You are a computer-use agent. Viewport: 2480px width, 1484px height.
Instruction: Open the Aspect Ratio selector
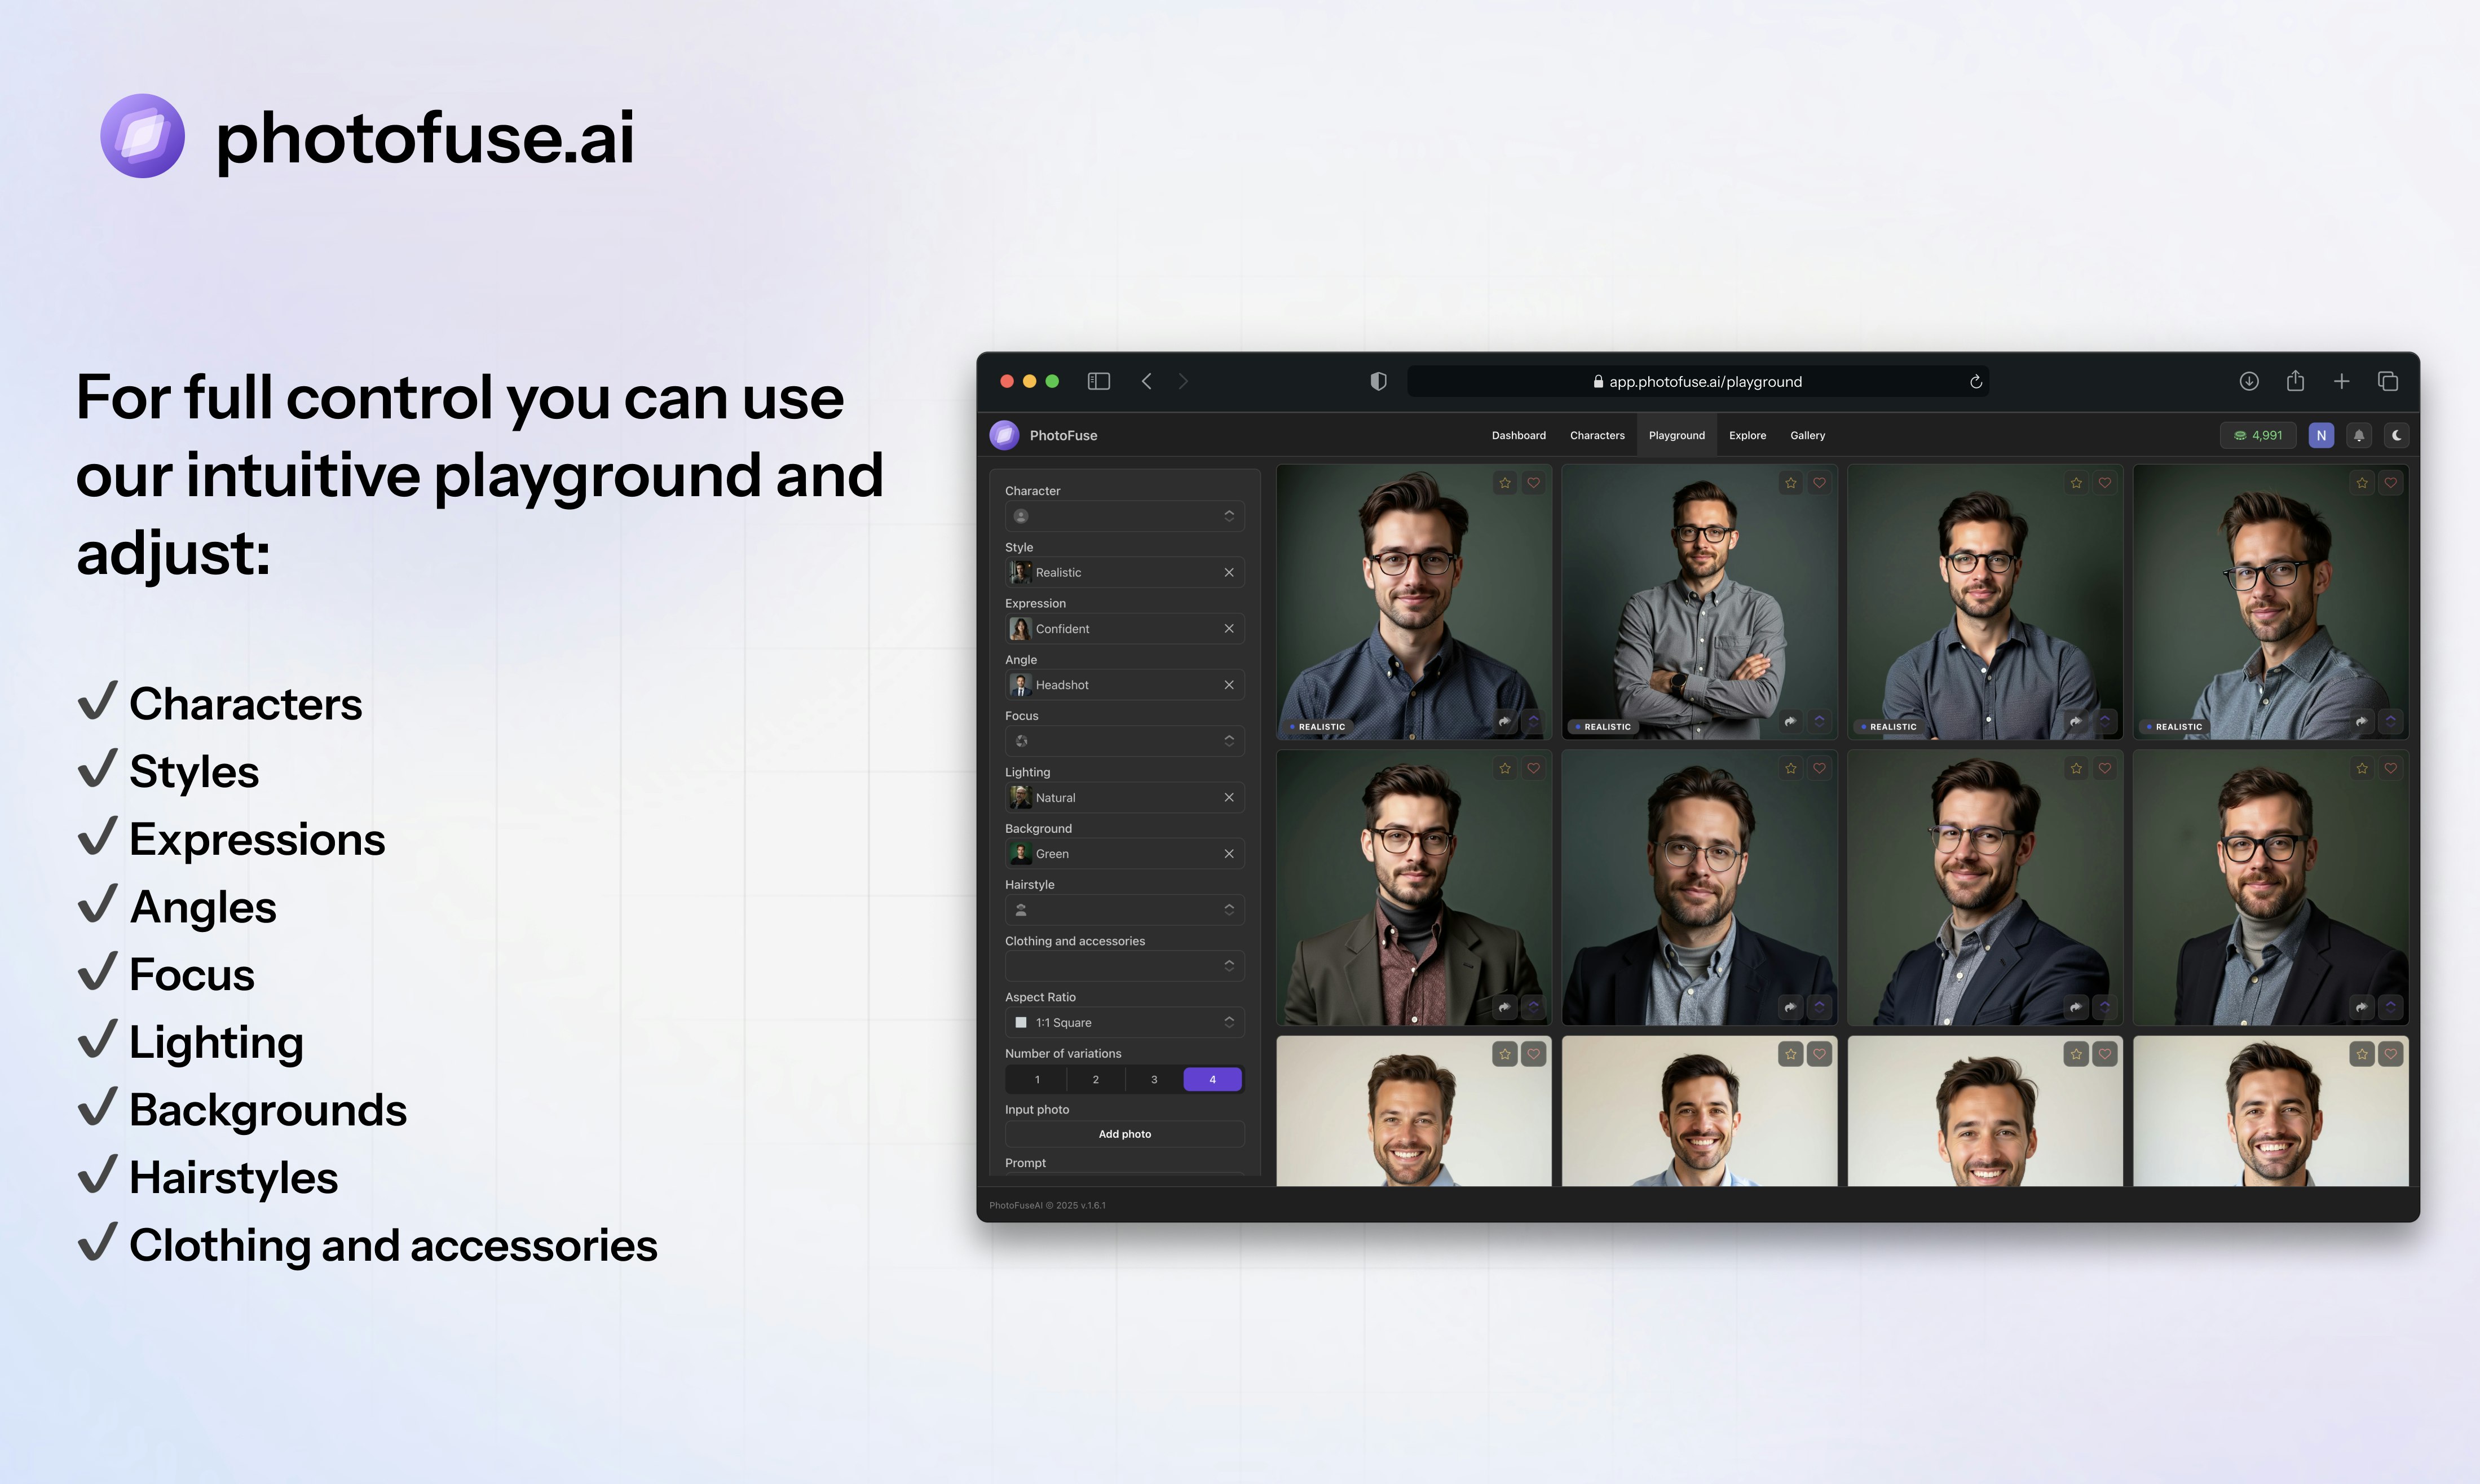click(1124, 1022)
